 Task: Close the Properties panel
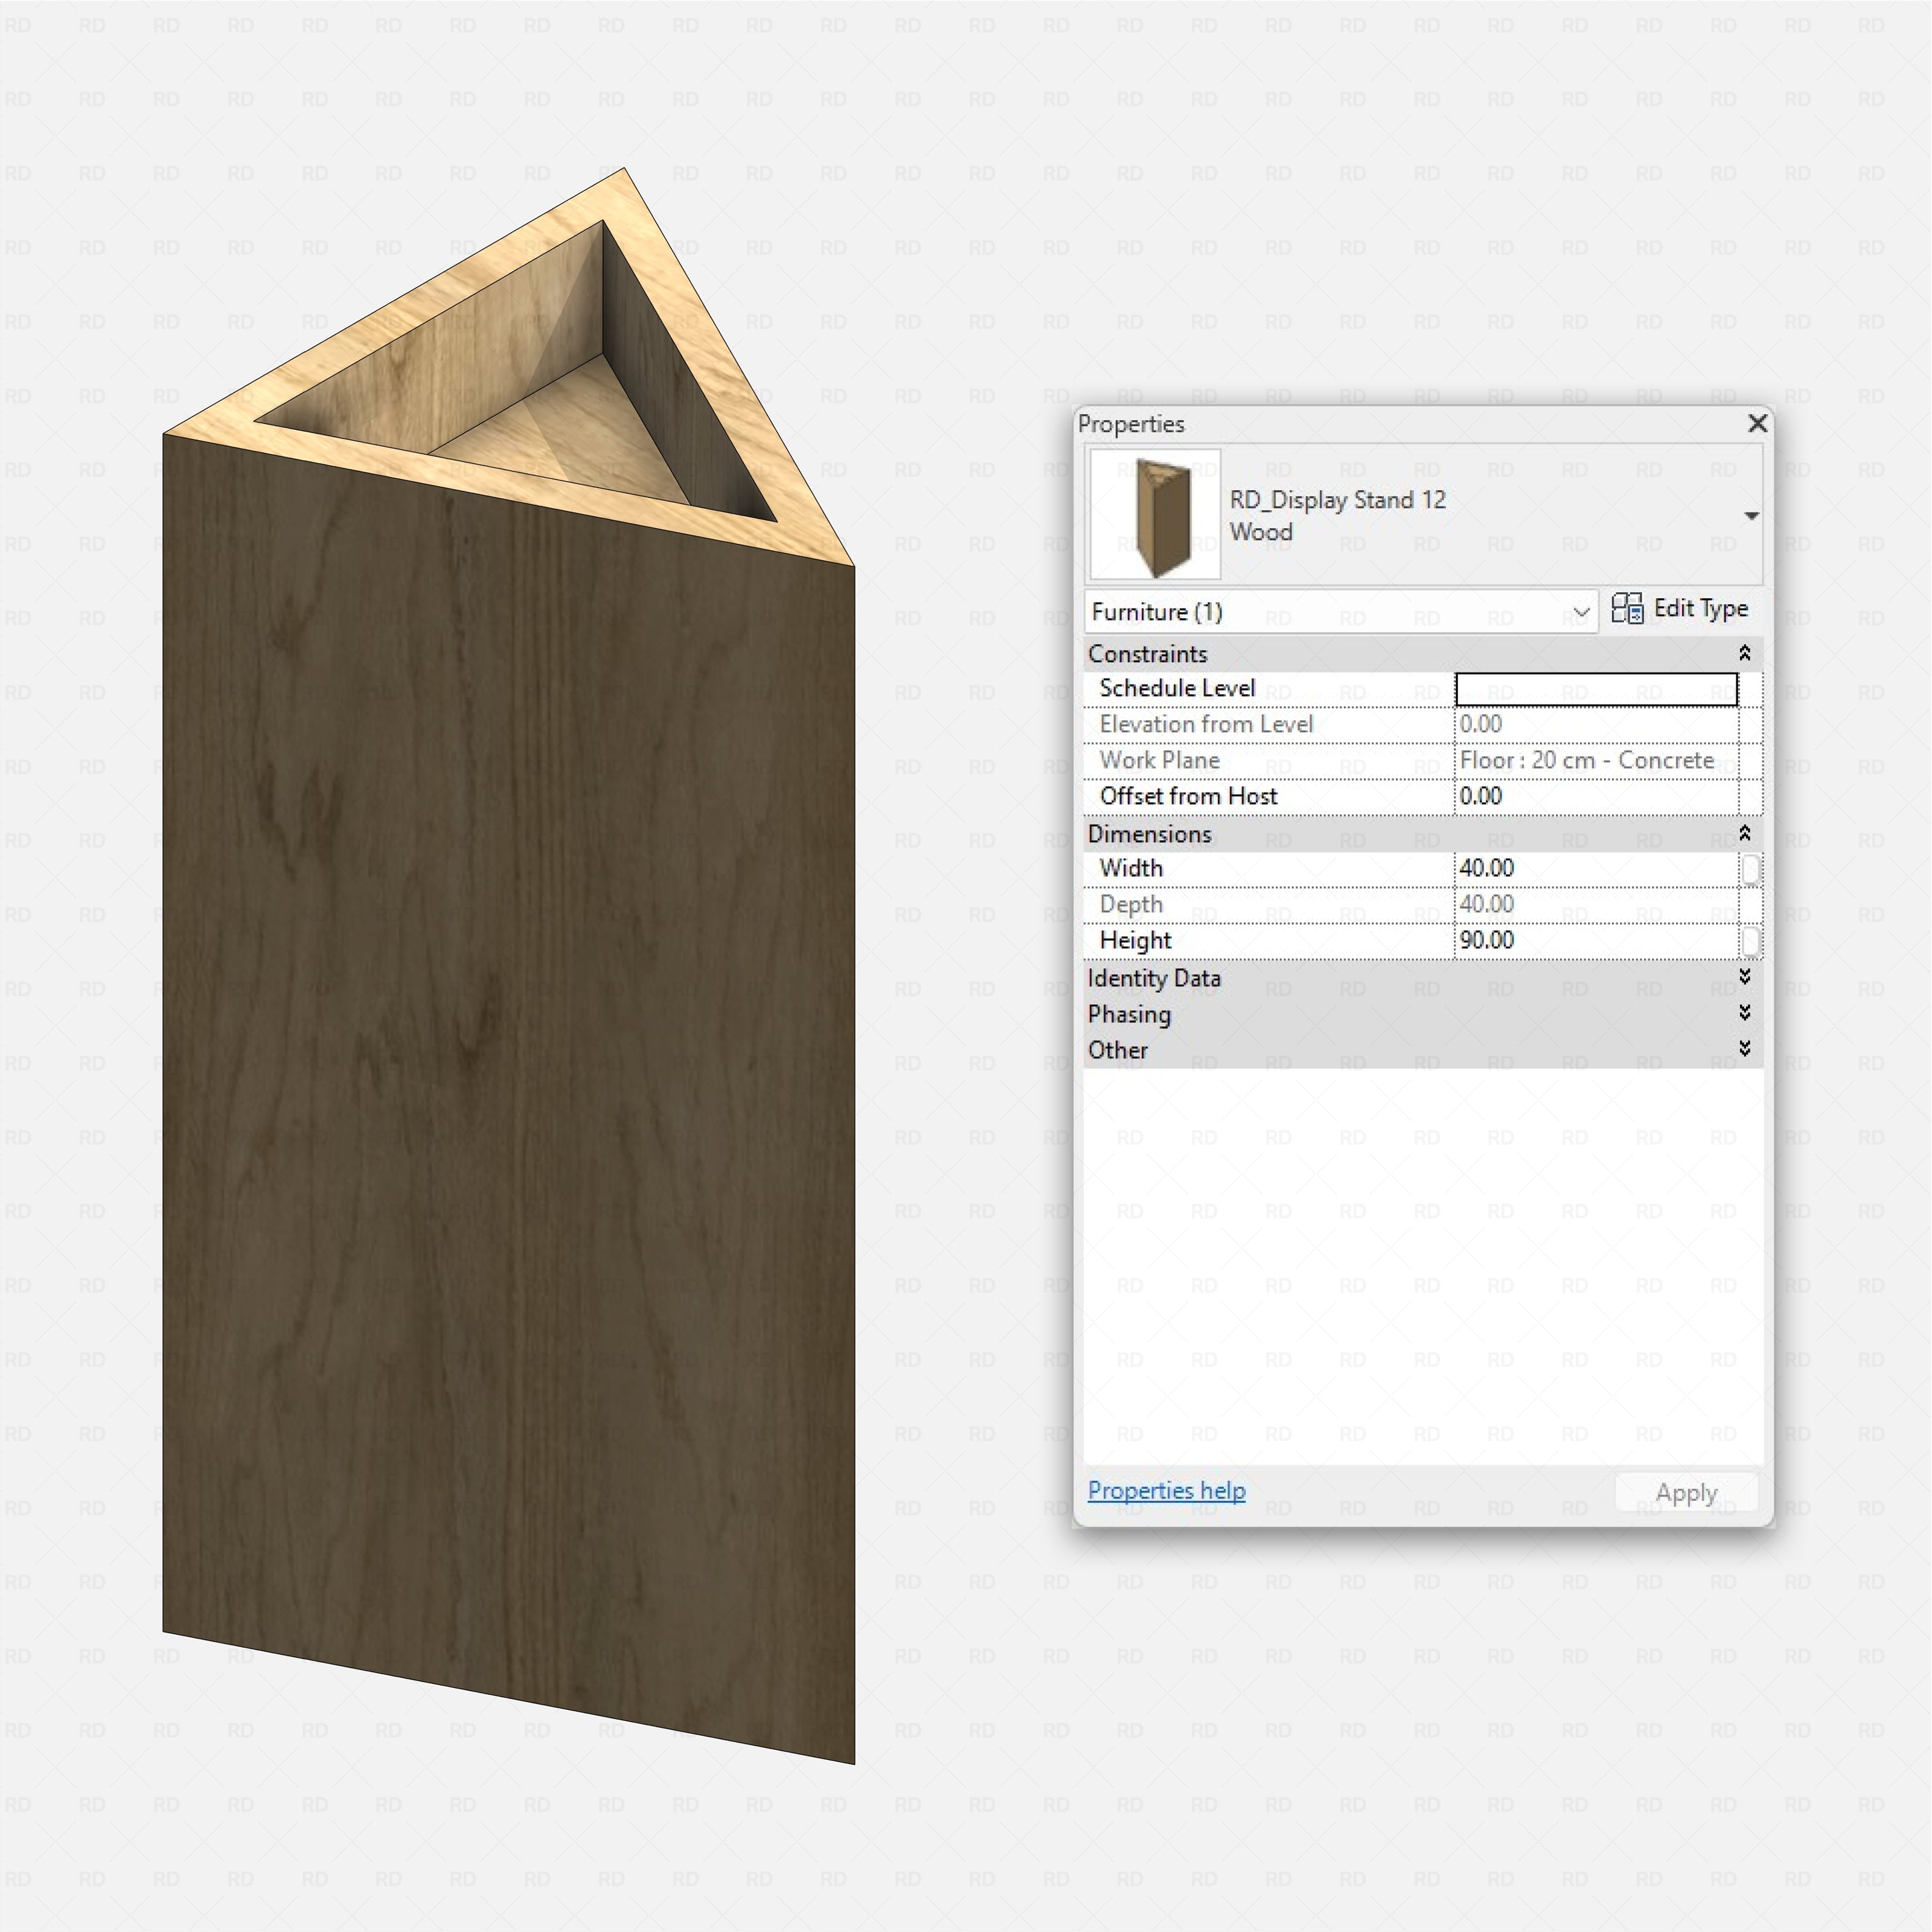point(1757,424)
